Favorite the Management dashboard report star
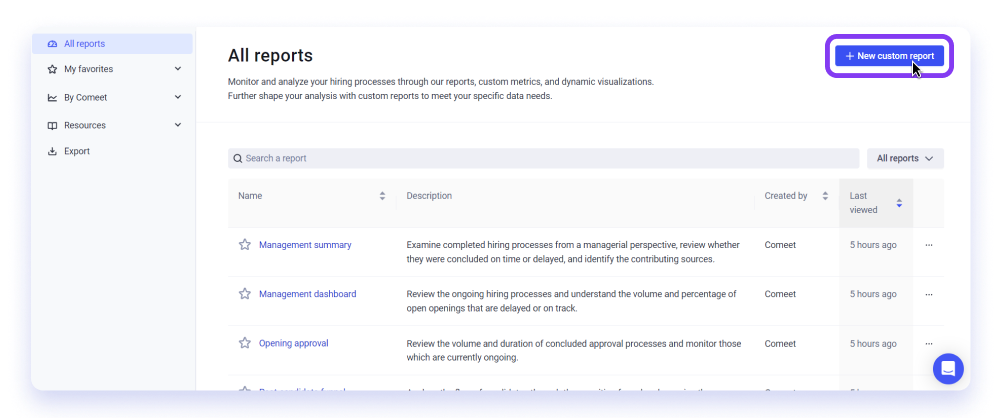Screen dimensions: 1001x418 (245, 294)
